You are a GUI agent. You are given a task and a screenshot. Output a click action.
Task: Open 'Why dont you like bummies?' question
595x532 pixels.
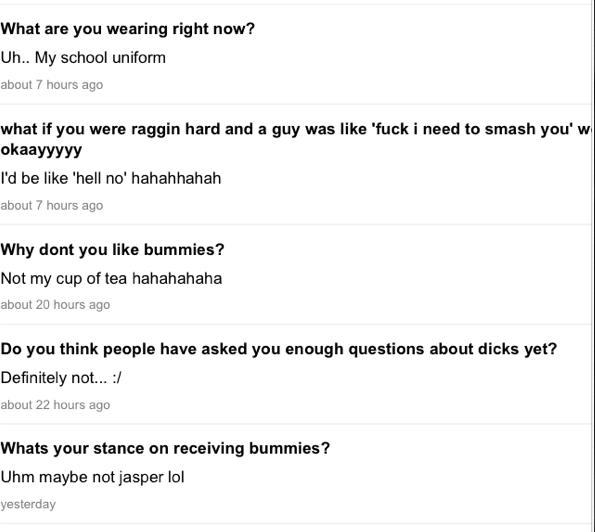(112, 250)
